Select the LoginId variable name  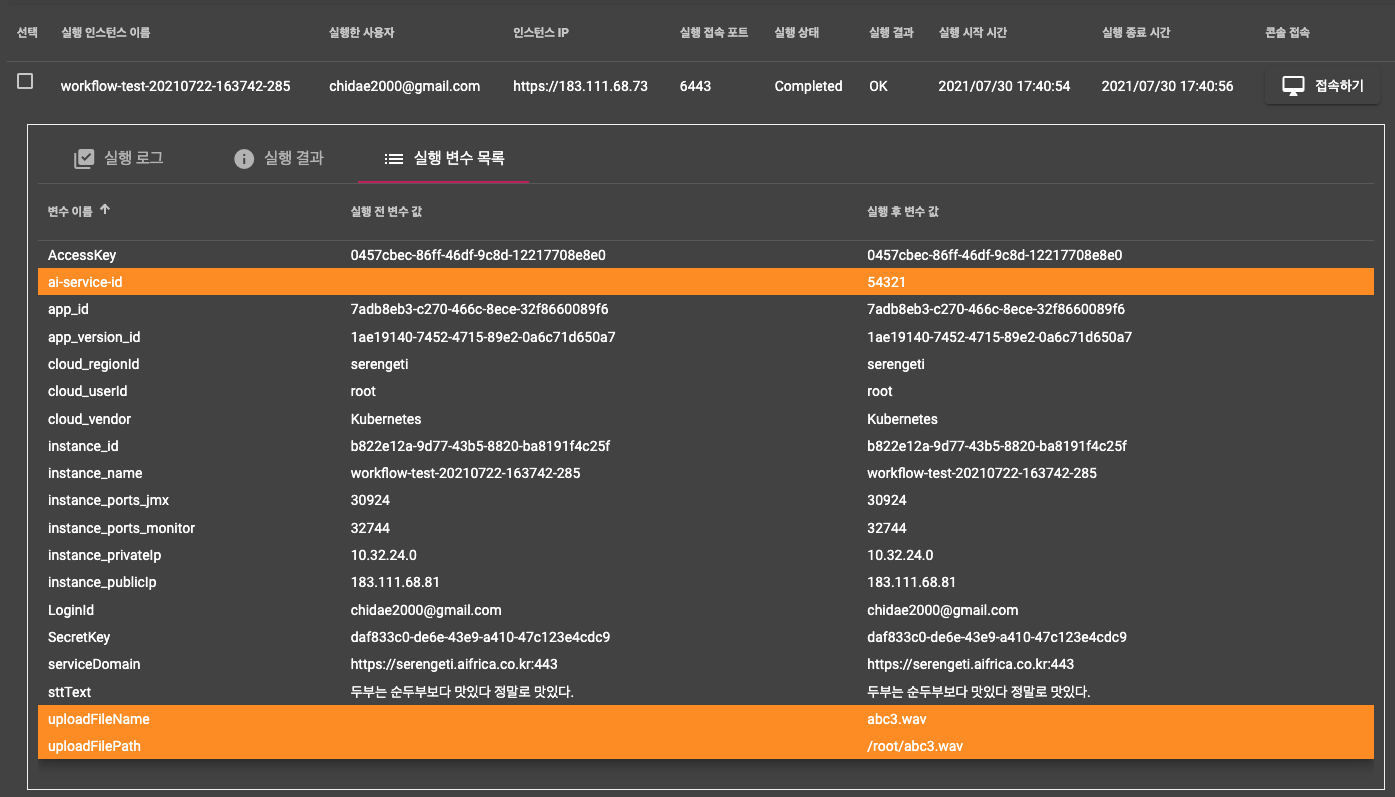pyautogui.click(x=71, y=610)
